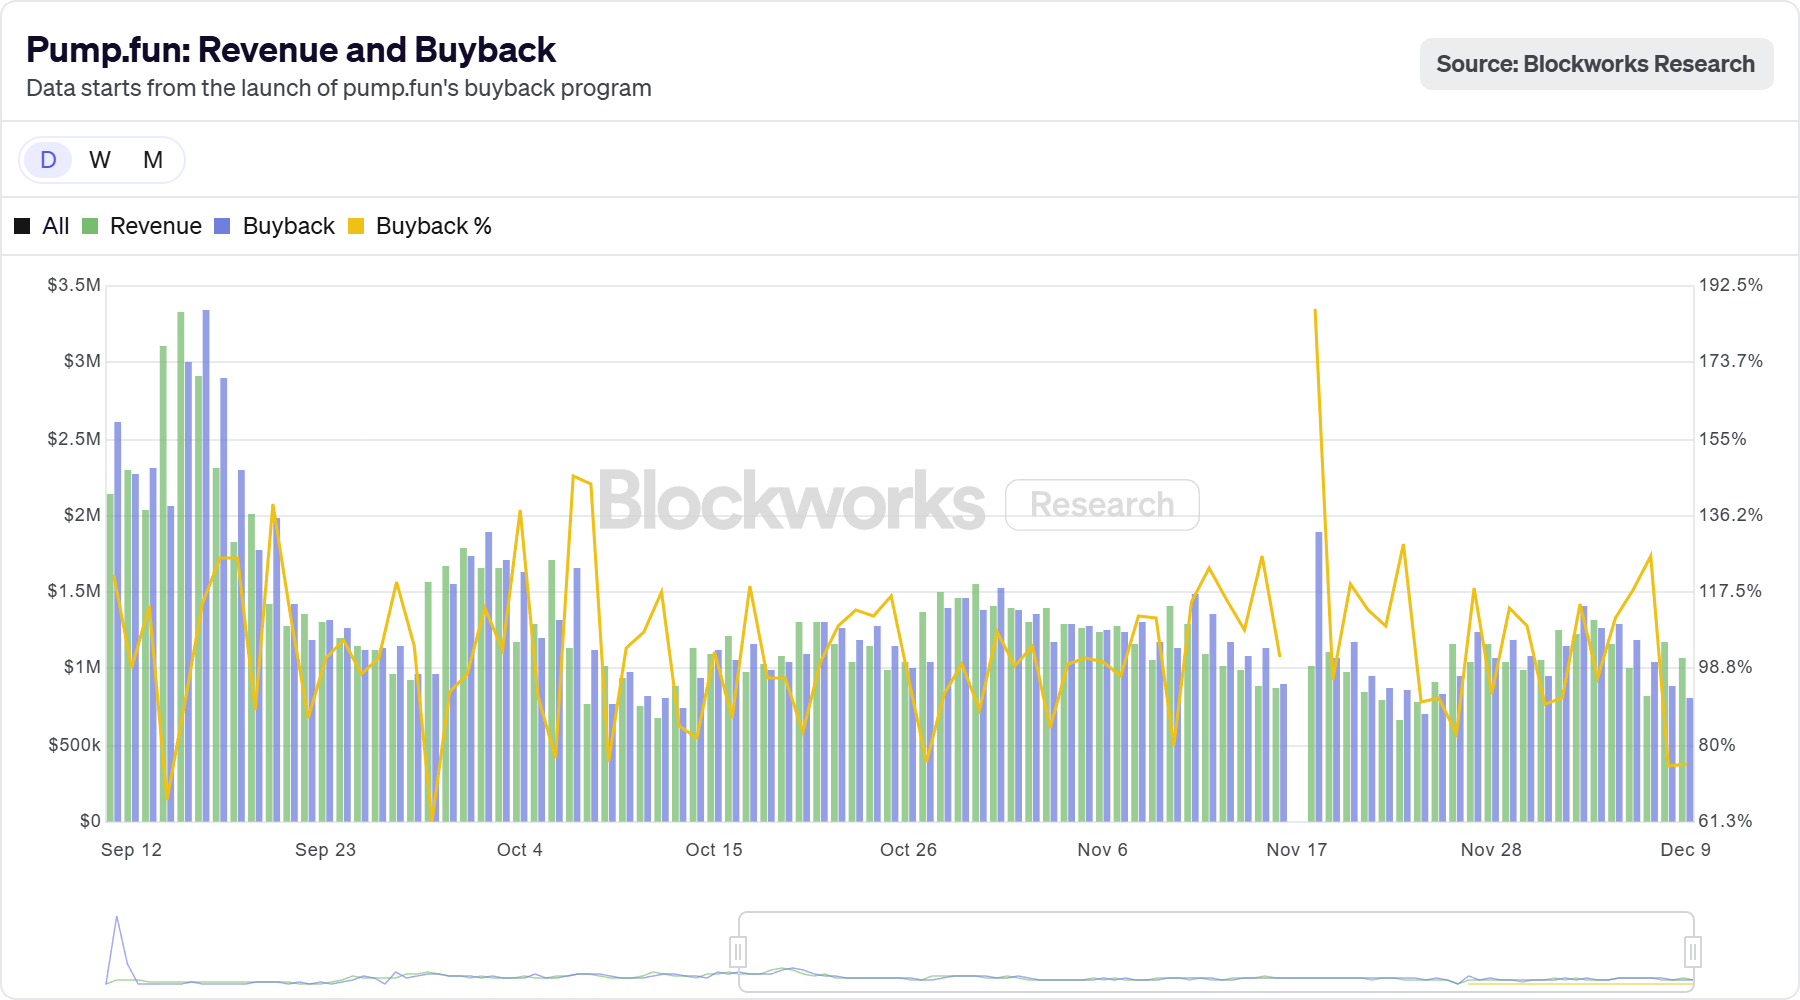The image size is (1800, 1000).
Task: Select the Buyback % legend label text
Action: coord(433,226)
